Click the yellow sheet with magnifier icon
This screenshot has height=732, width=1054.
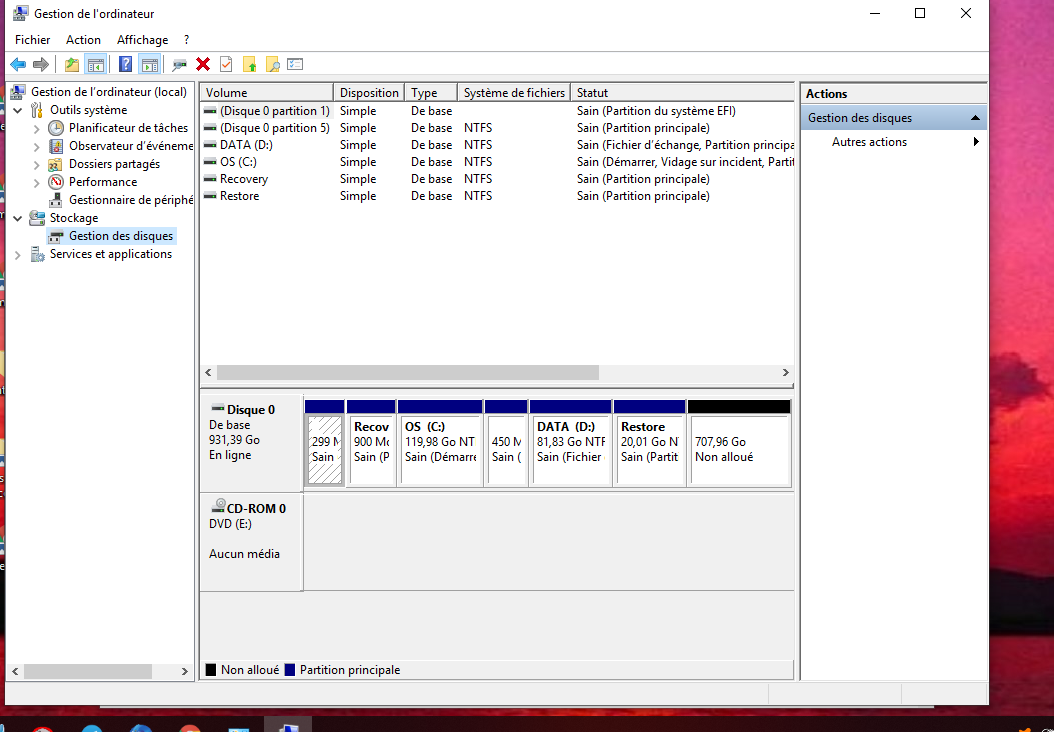273,65
